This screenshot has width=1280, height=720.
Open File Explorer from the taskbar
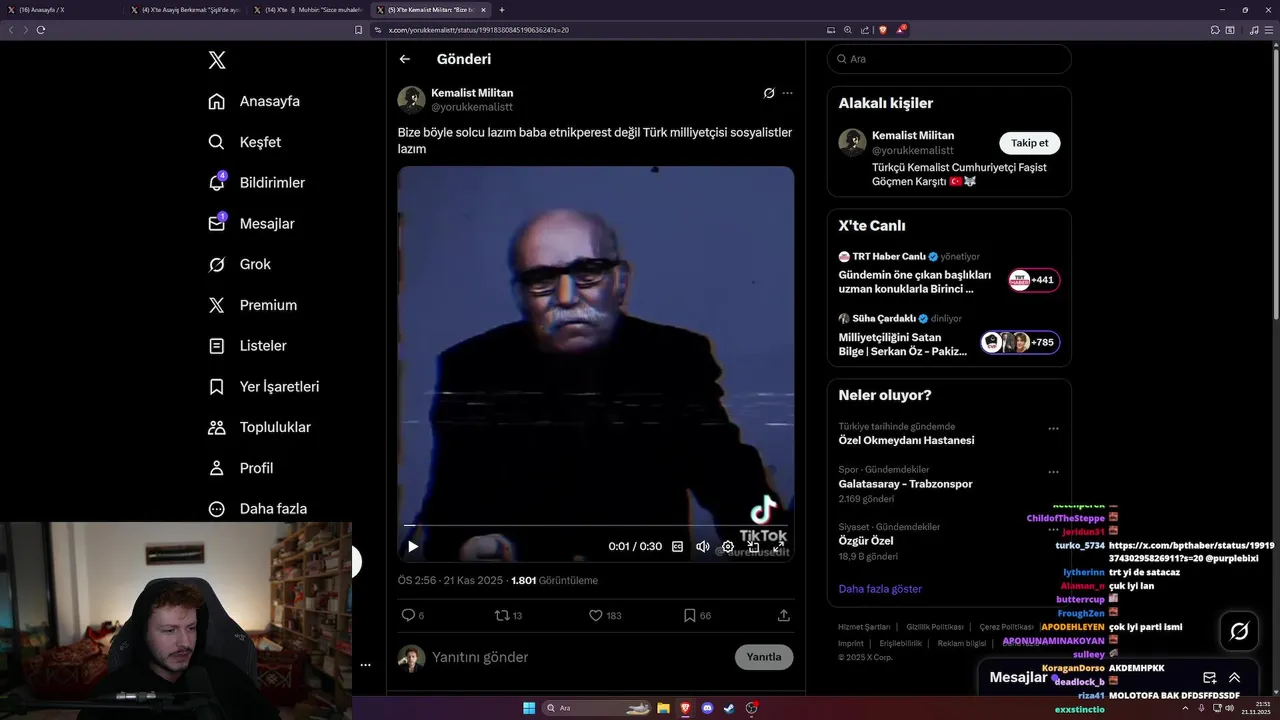663,708
